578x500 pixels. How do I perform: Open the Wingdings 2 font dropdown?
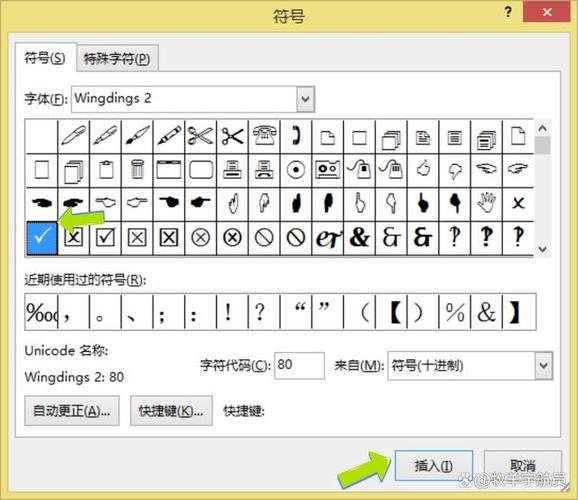click(x=306, y=99)
